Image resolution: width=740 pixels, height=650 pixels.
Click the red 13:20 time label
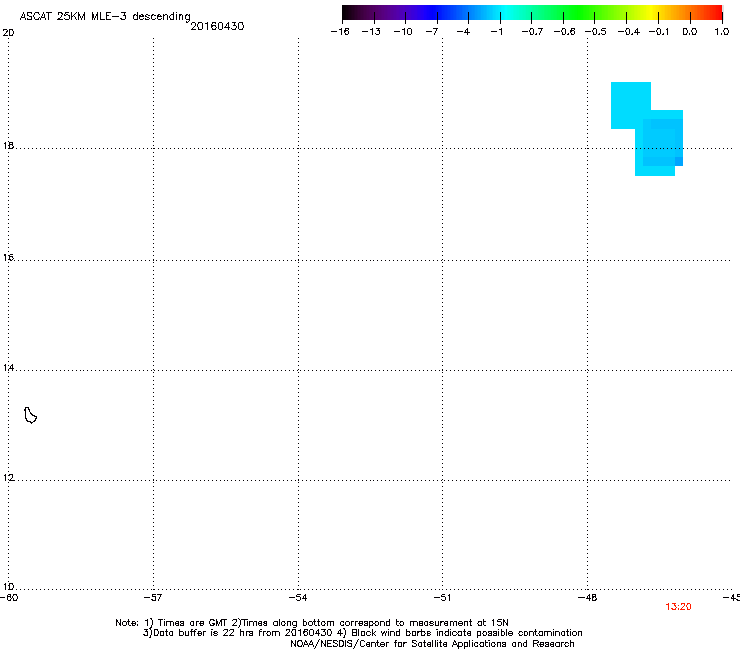click(678, 607)
